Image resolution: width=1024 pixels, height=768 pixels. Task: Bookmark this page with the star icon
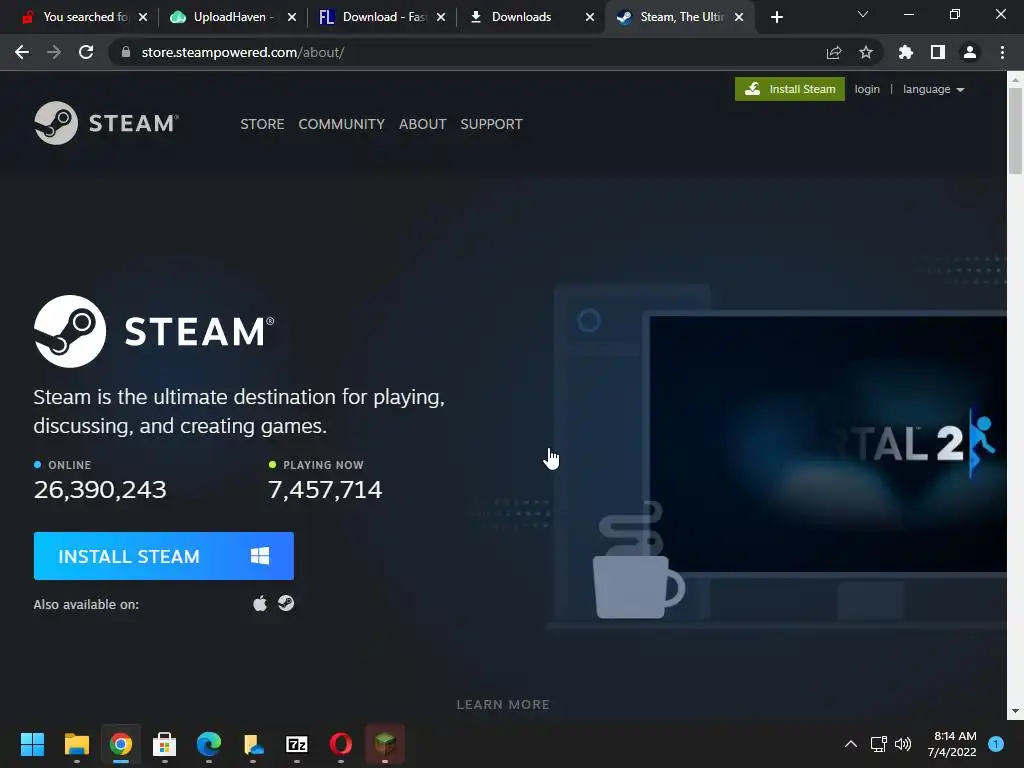click(x=866, y=52)
